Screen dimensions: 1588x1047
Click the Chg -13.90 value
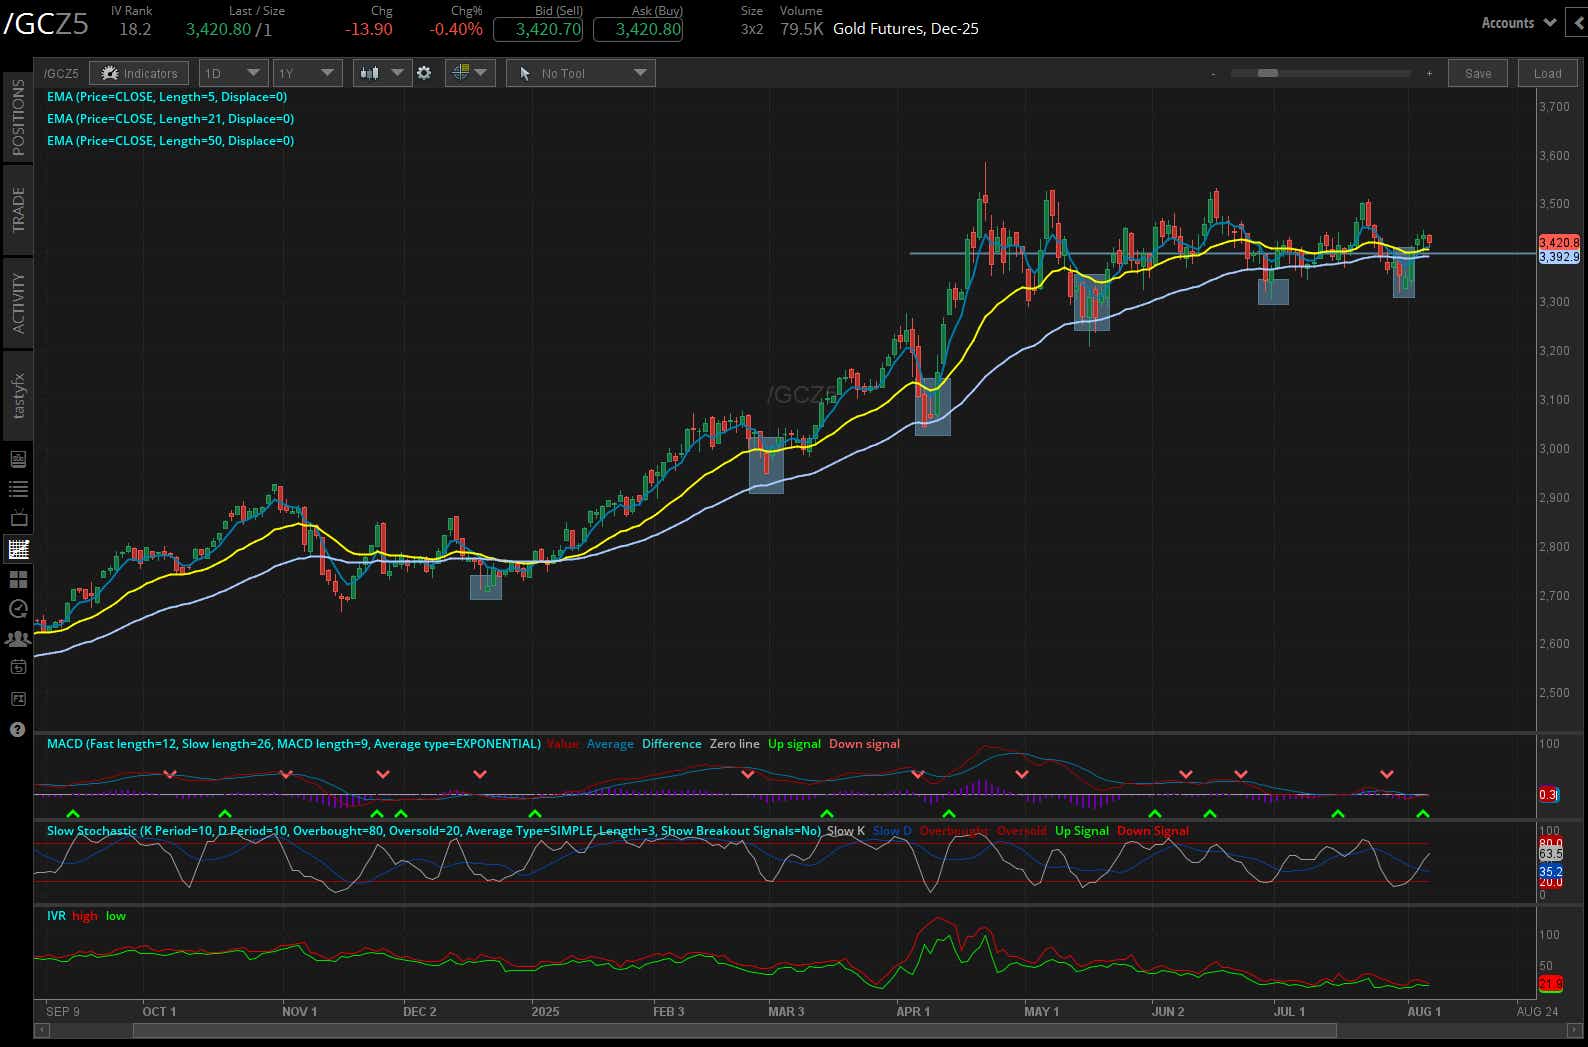tap(368, 29)
